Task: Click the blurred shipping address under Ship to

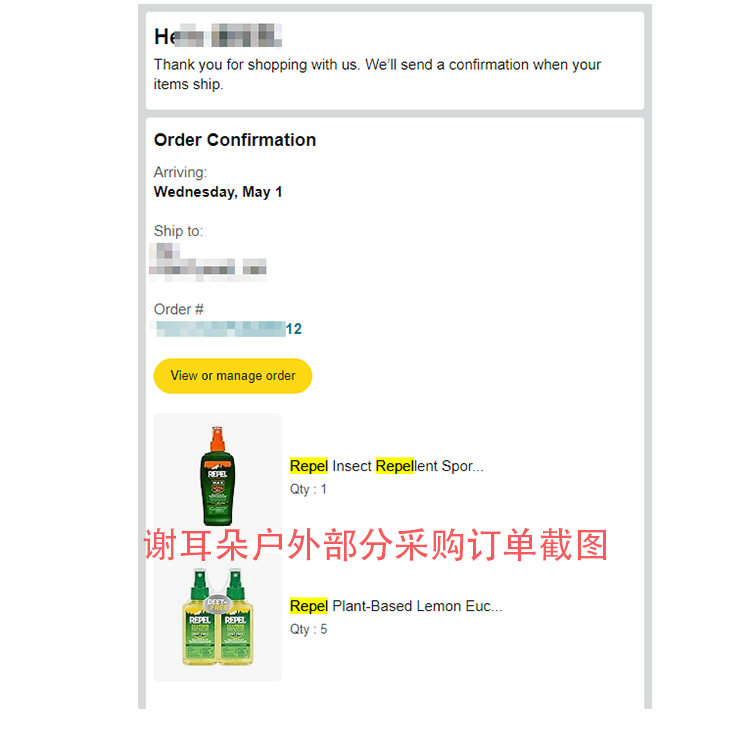Action: click(208, 262)
